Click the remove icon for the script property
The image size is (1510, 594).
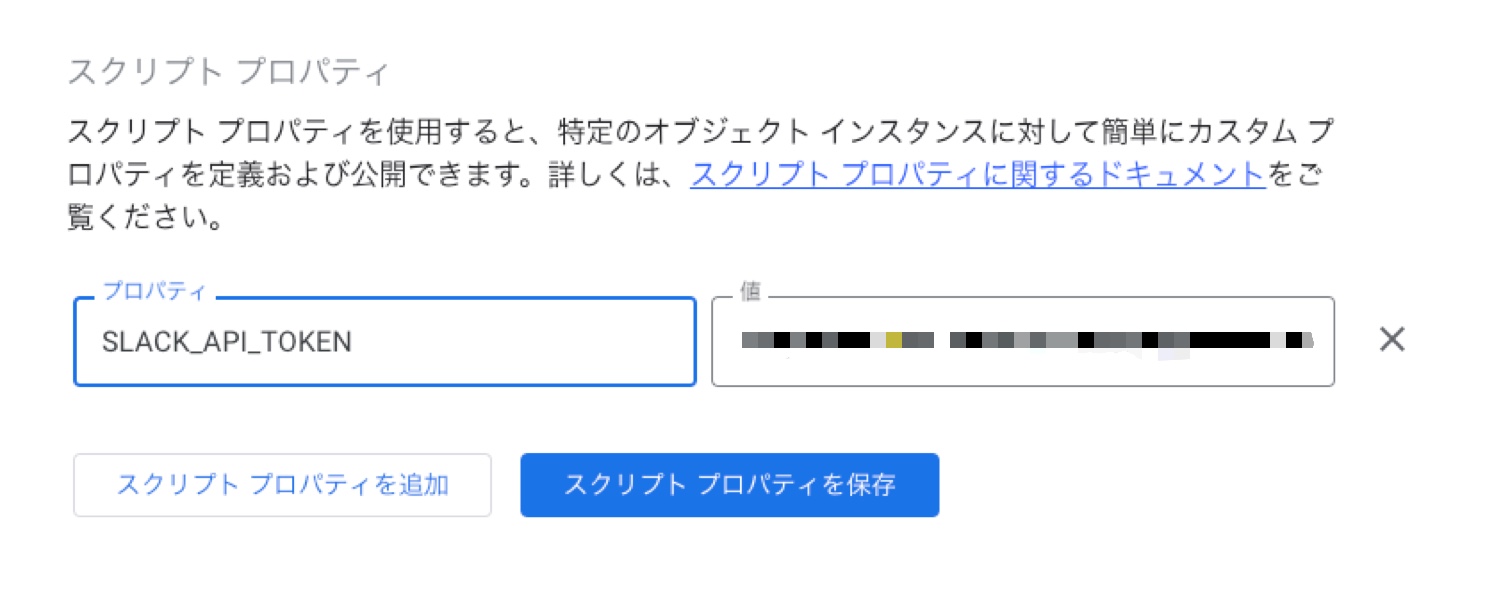click(x=1391, y=340)
